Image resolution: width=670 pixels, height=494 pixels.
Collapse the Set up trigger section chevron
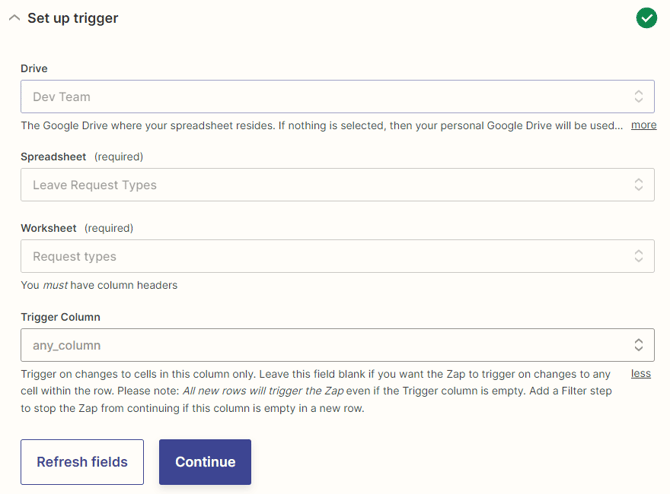[14, 18]
